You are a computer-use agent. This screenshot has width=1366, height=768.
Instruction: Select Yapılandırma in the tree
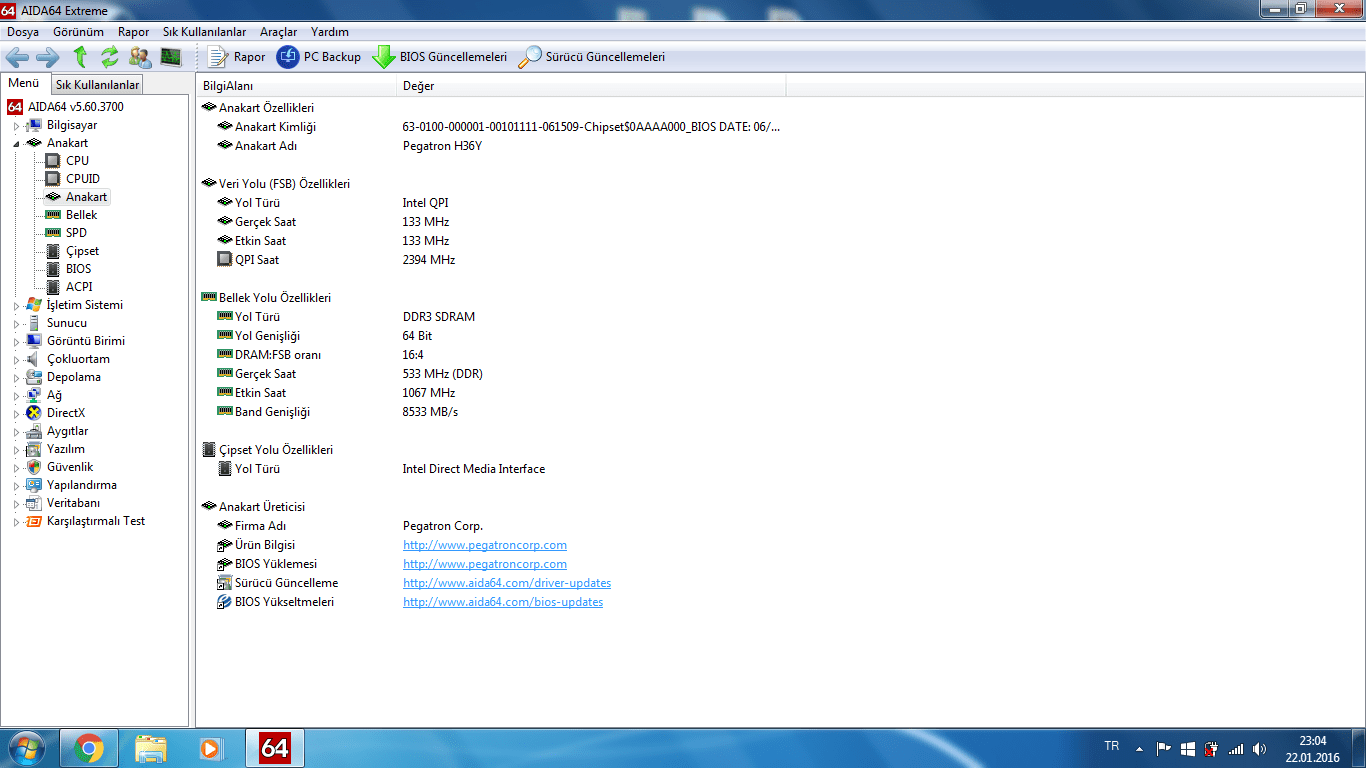tap(81, 485)
